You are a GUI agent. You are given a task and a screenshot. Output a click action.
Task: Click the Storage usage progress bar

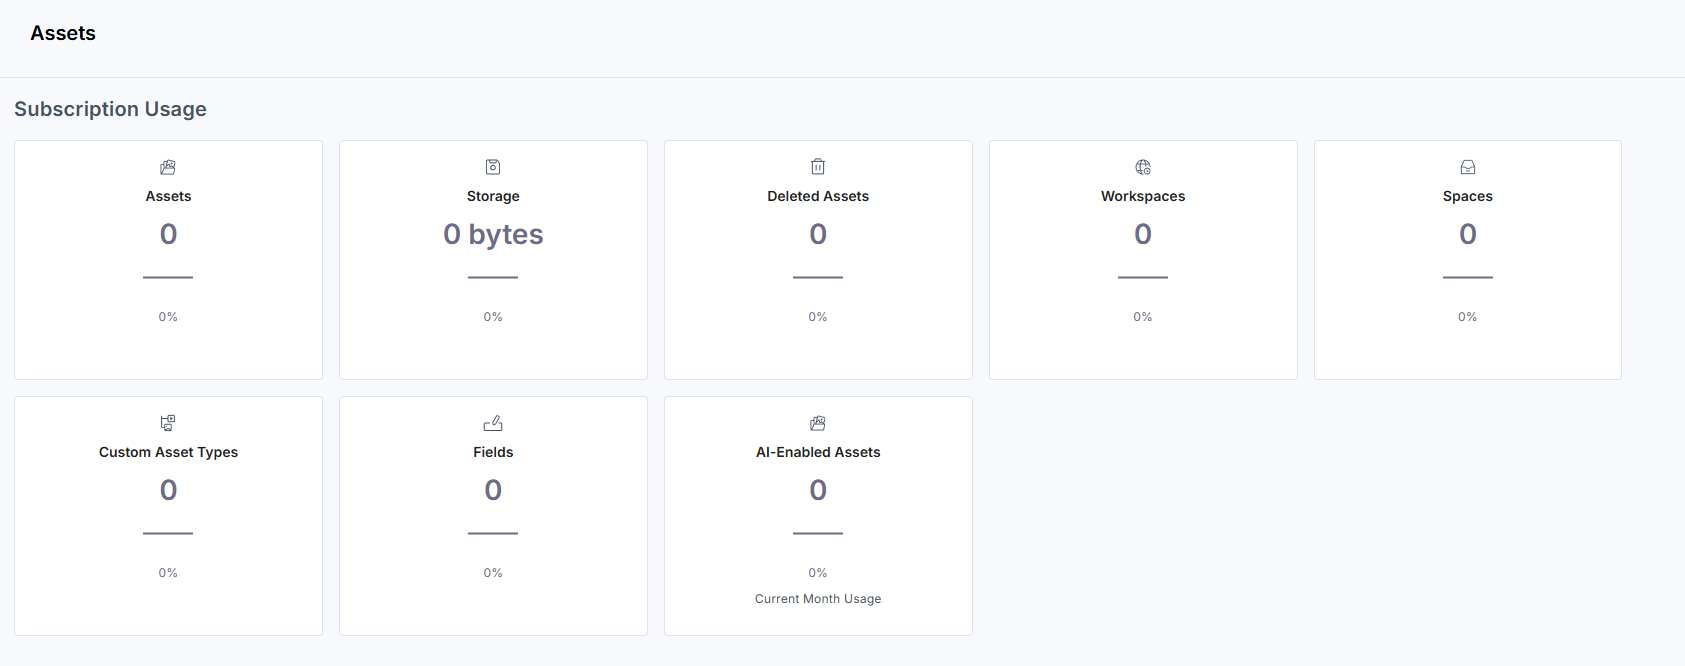click(493, 277)
